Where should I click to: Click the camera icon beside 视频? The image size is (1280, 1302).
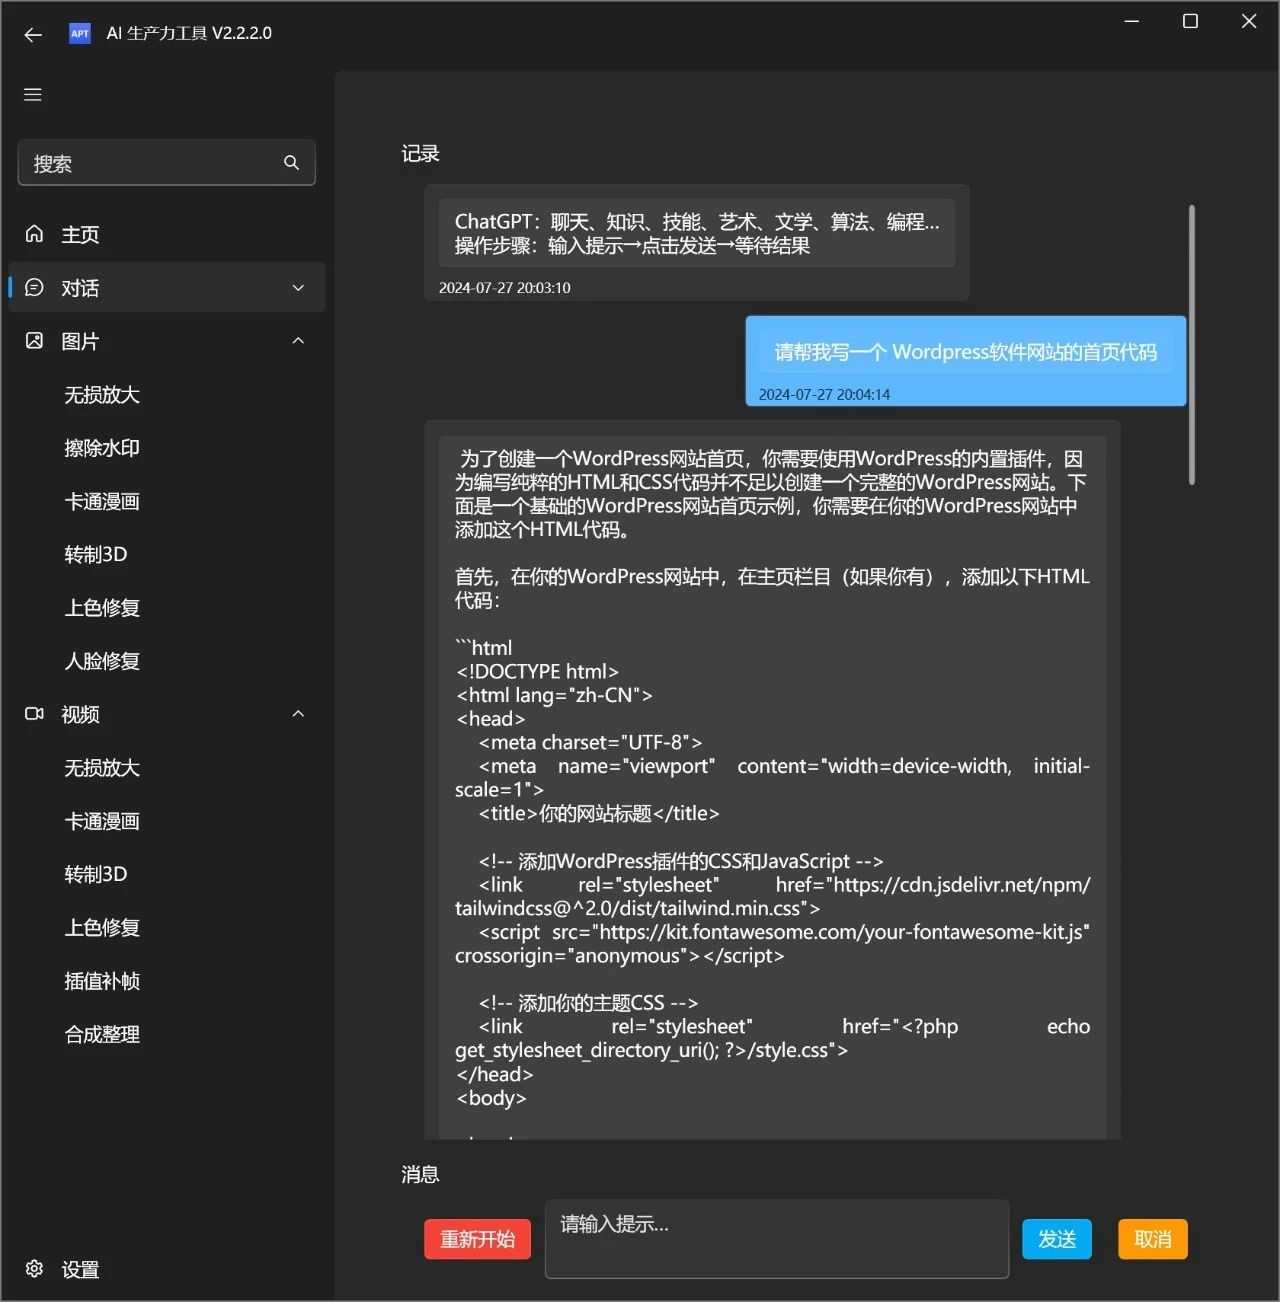tap(34, 713)
